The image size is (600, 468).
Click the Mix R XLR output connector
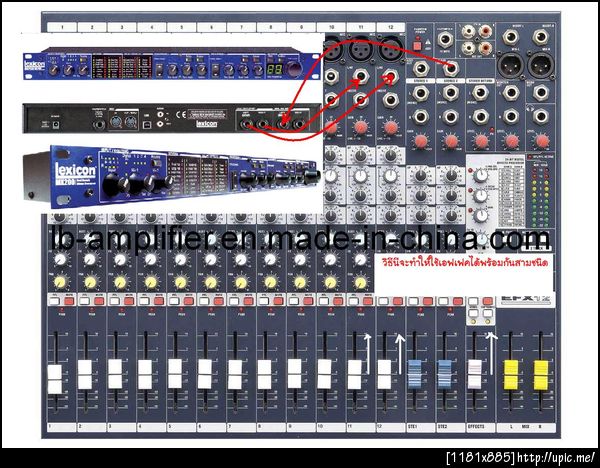click(x=541, y=65)
